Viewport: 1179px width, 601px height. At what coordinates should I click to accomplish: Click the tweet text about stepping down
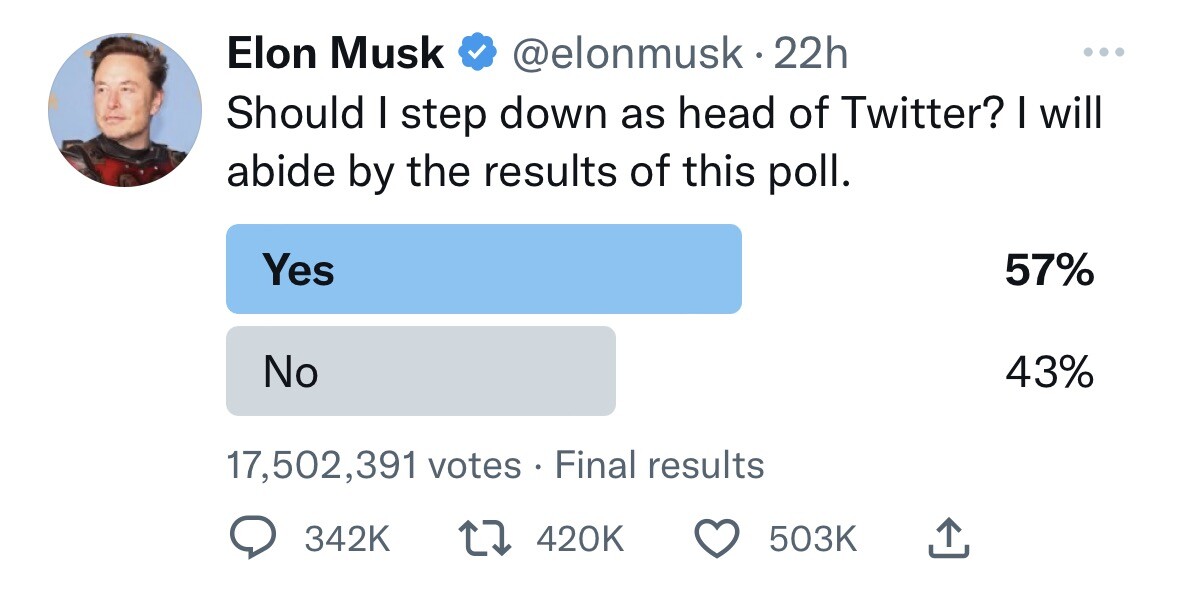[x=665, y=142]
